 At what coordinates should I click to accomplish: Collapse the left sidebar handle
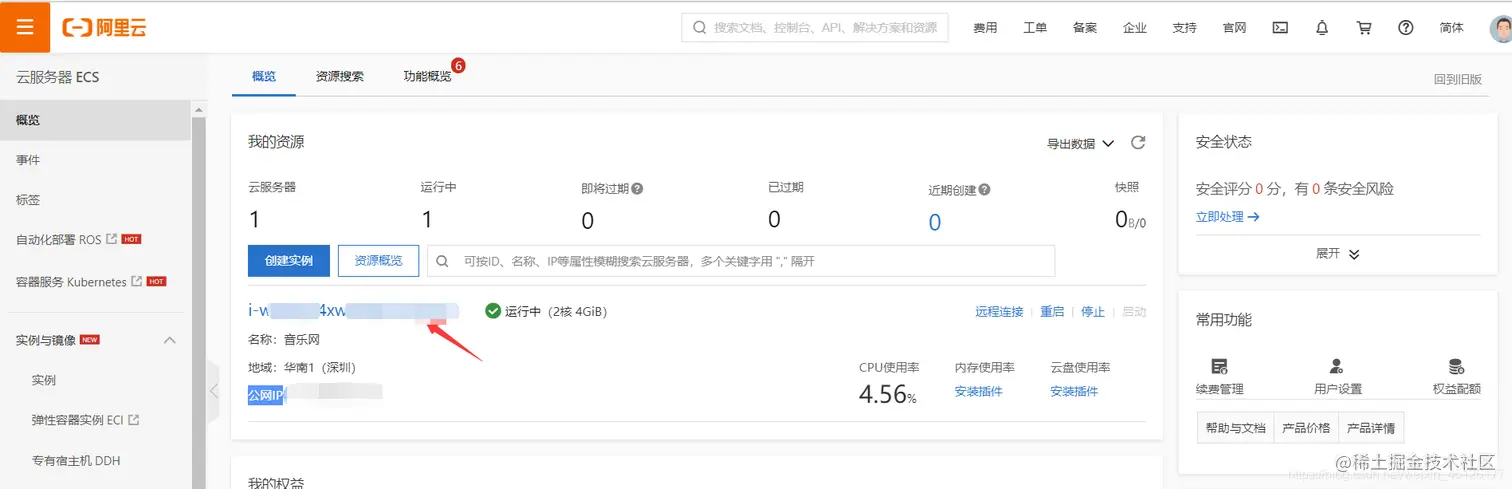[x=213, y=390]
